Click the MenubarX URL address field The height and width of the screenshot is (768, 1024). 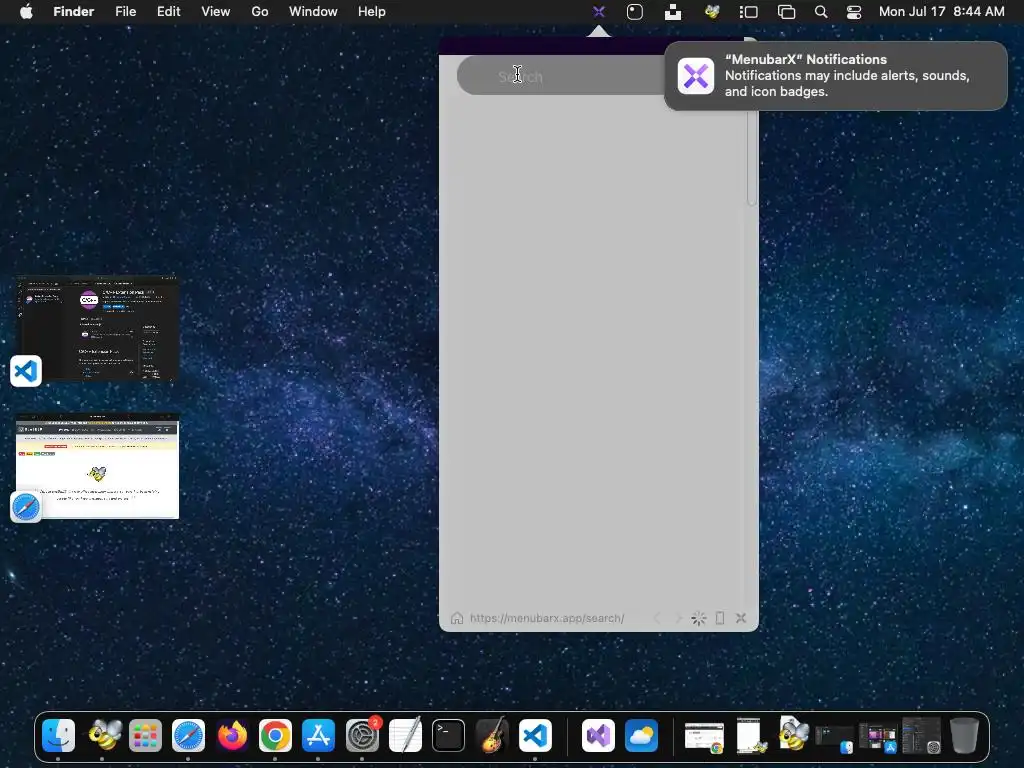pyautogui.click(x=547, y=618)
